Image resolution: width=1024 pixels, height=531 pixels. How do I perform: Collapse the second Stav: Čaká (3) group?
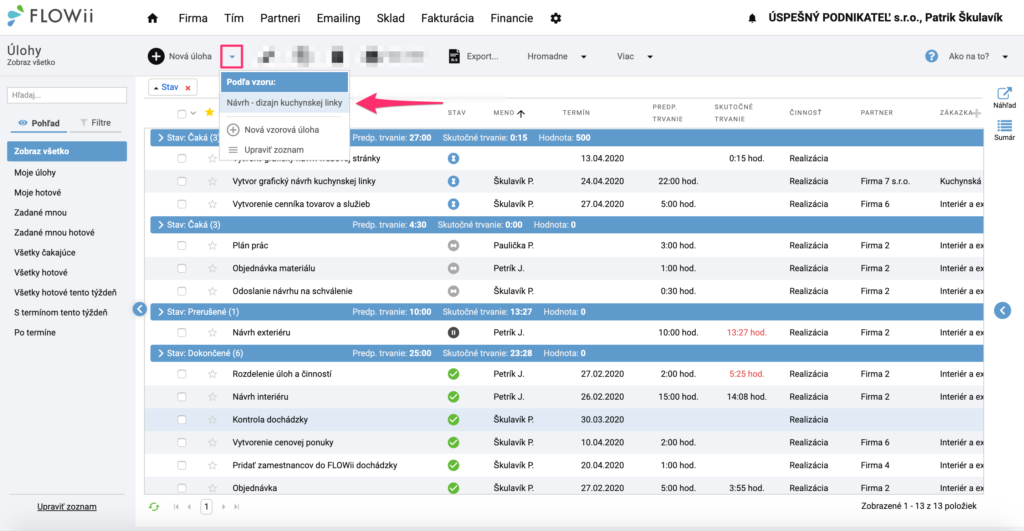click(161, 225)
